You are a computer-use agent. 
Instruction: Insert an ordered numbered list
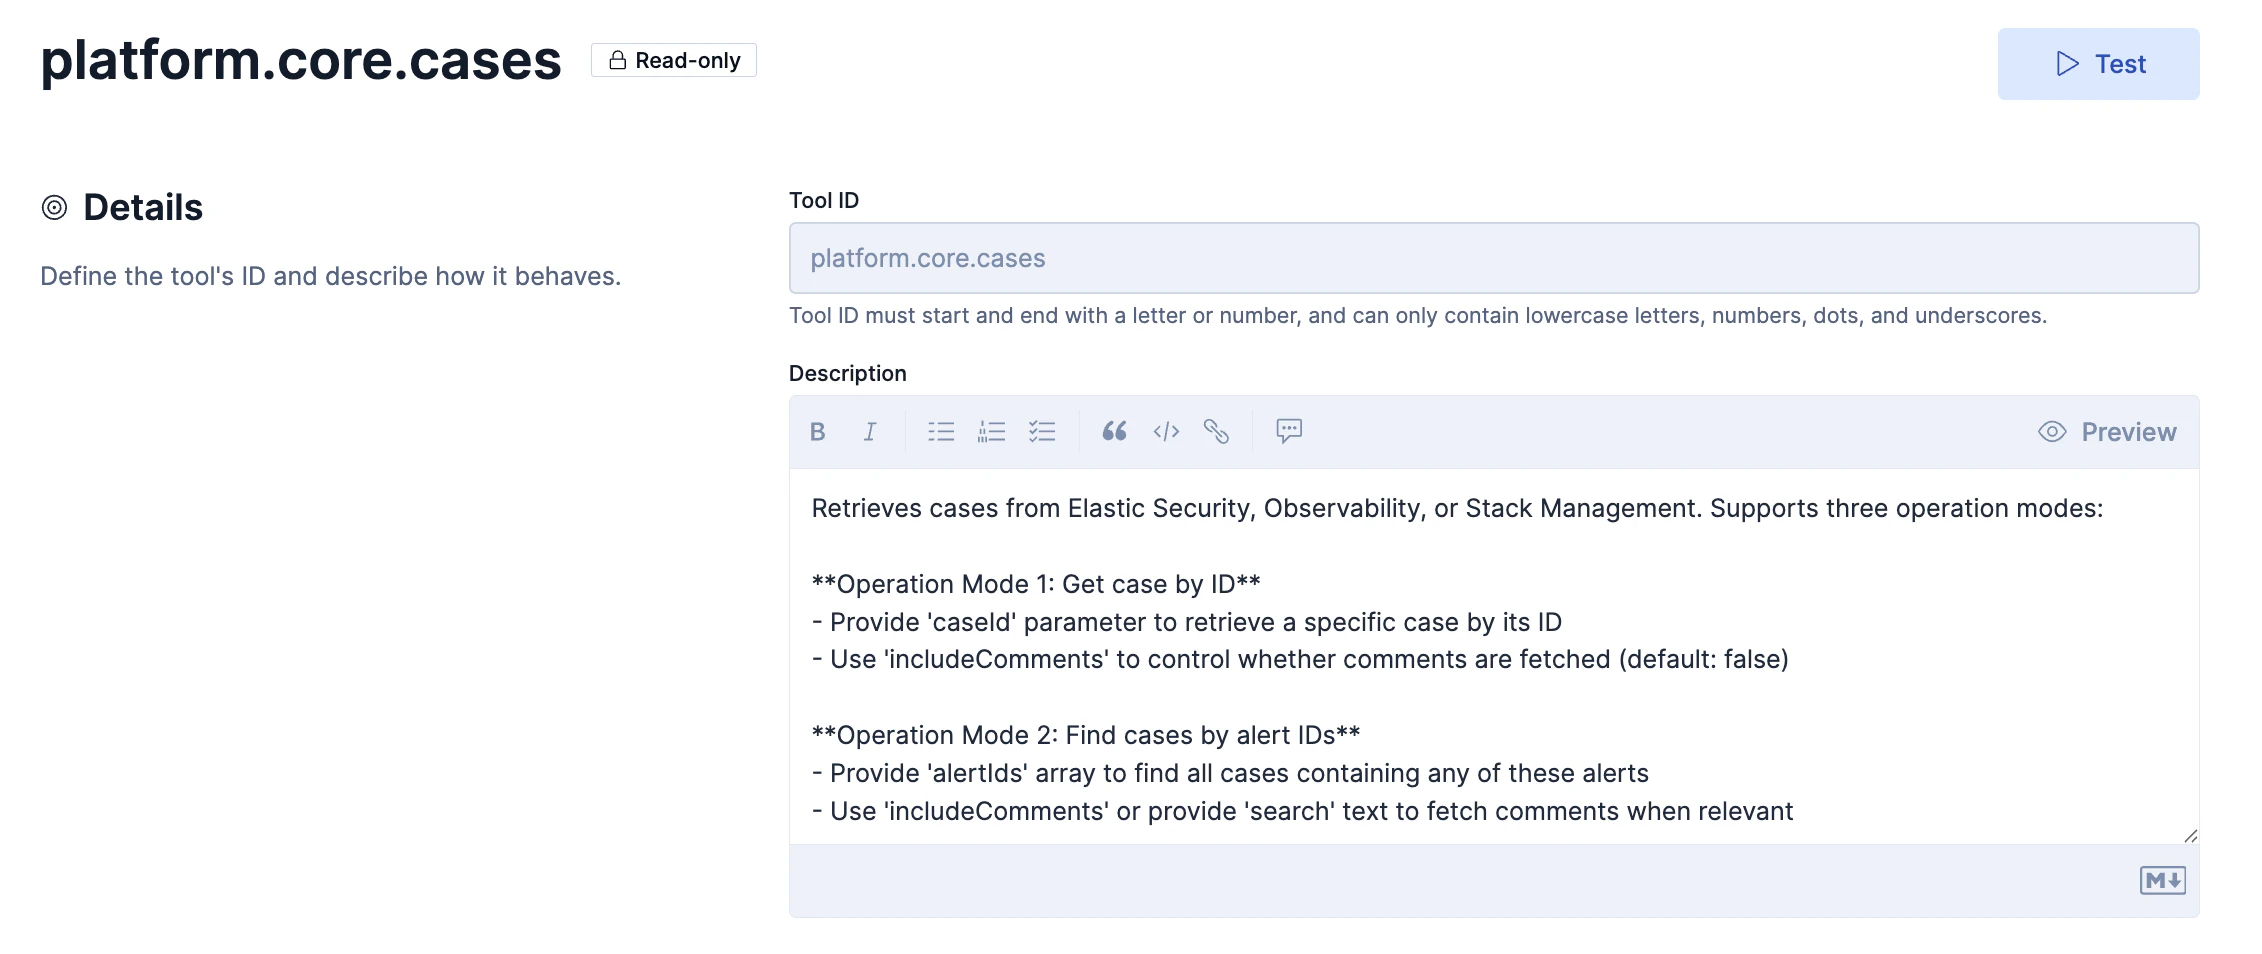coord(991,432)
